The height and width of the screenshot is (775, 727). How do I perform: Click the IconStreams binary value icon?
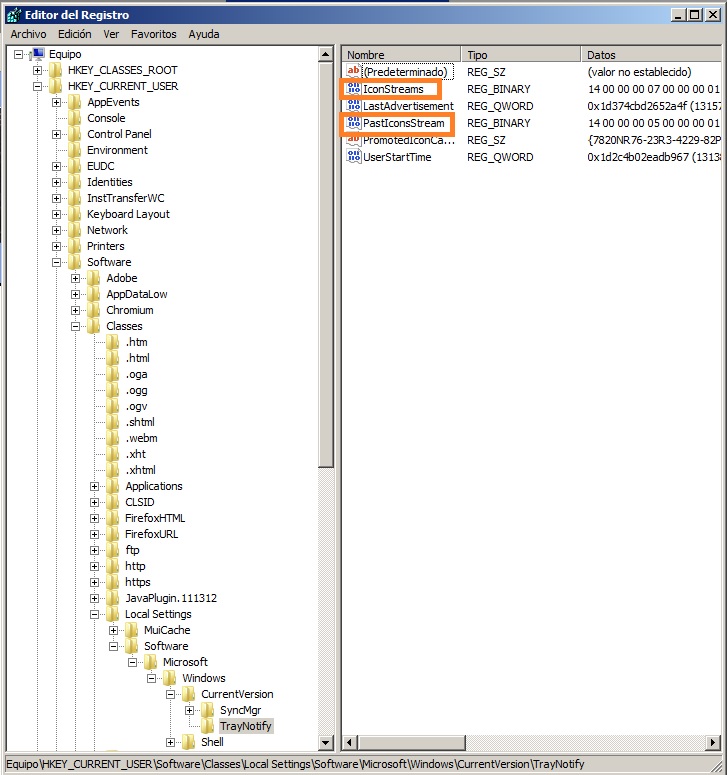pos(353,89)
